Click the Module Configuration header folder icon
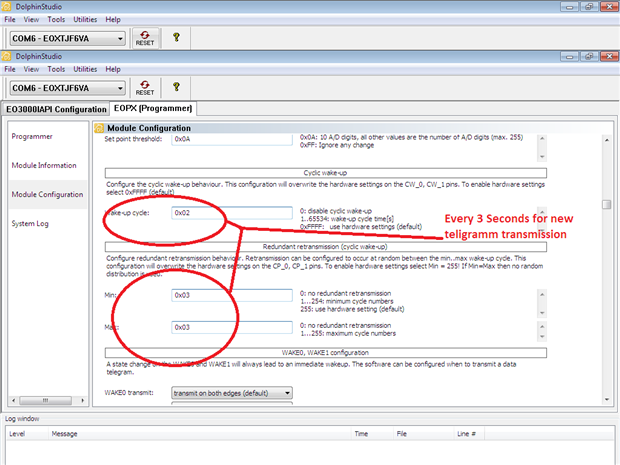This screenshot has width=620, height=465. 99,128
